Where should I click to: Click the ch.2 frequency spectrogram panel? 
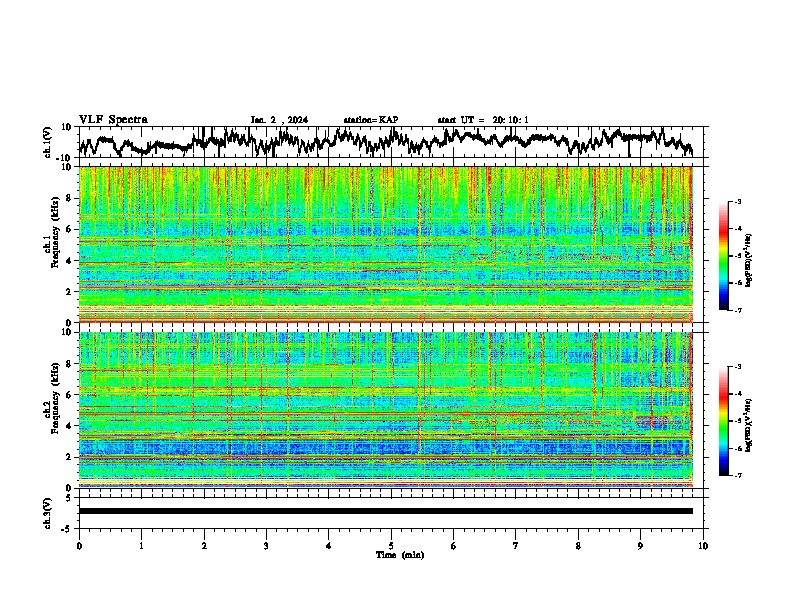[386, 410]
